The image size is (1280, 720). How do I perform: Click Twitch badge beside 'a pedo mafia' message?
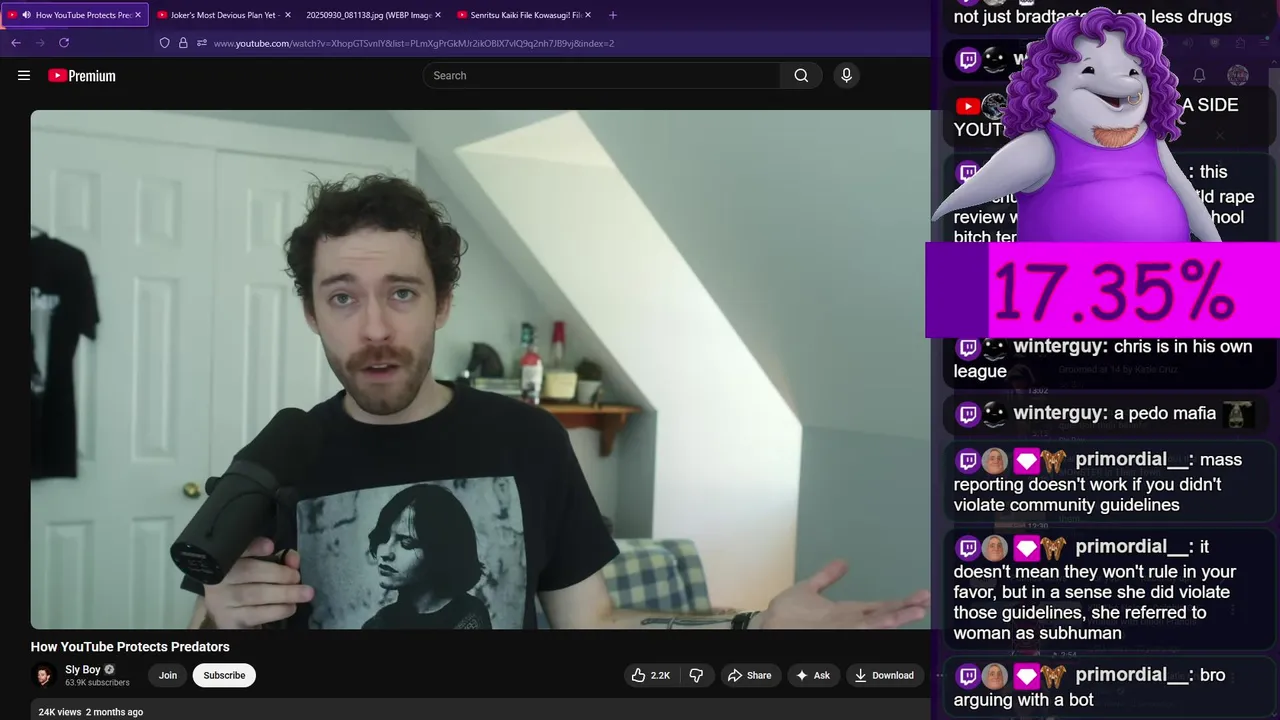(968, 414)
